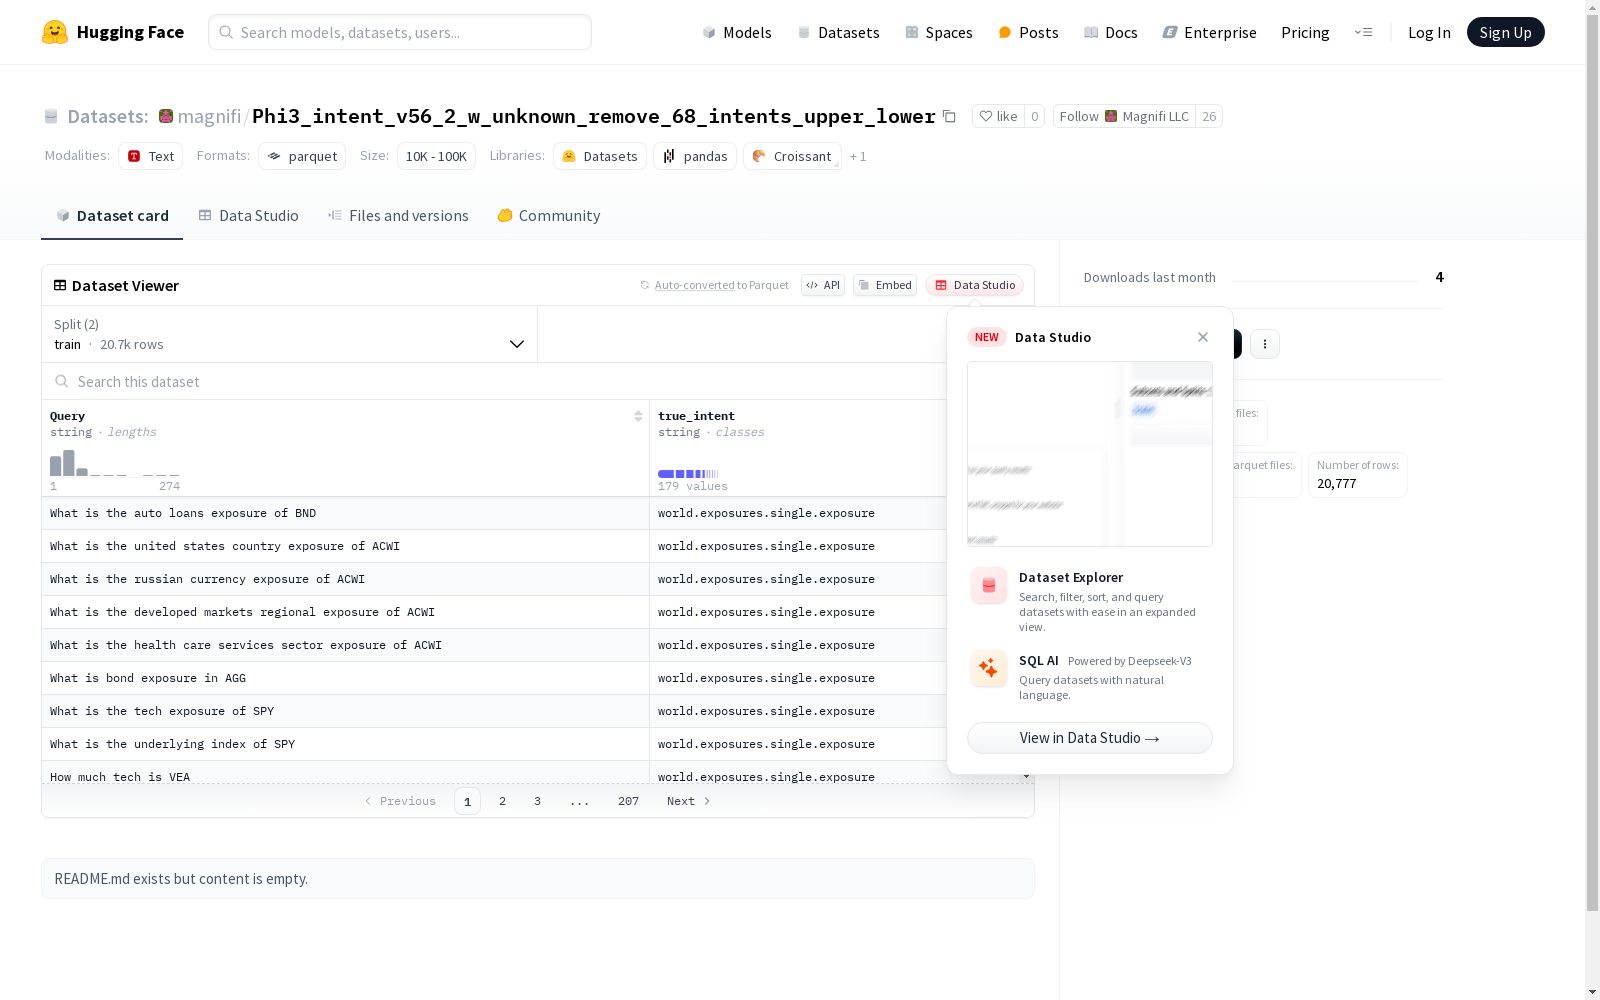Viewport: 1600px width, 1000px height.
Task: Focus the Search this dataset field
Action: click(494, 381)
